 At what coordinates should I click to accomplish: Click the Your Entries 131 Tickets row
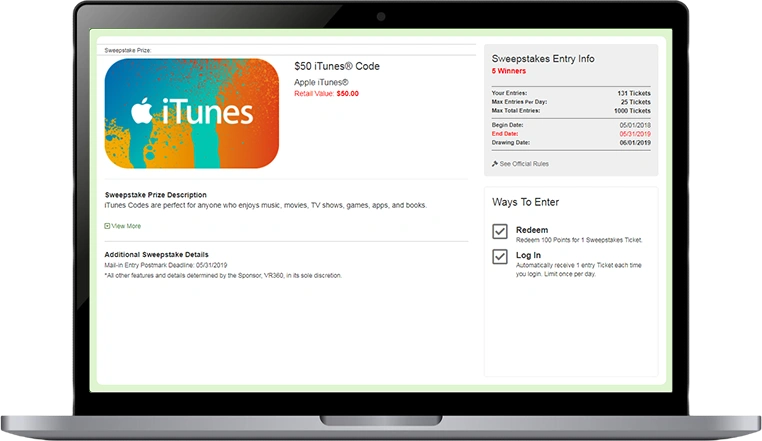click(x=571, y=93)
